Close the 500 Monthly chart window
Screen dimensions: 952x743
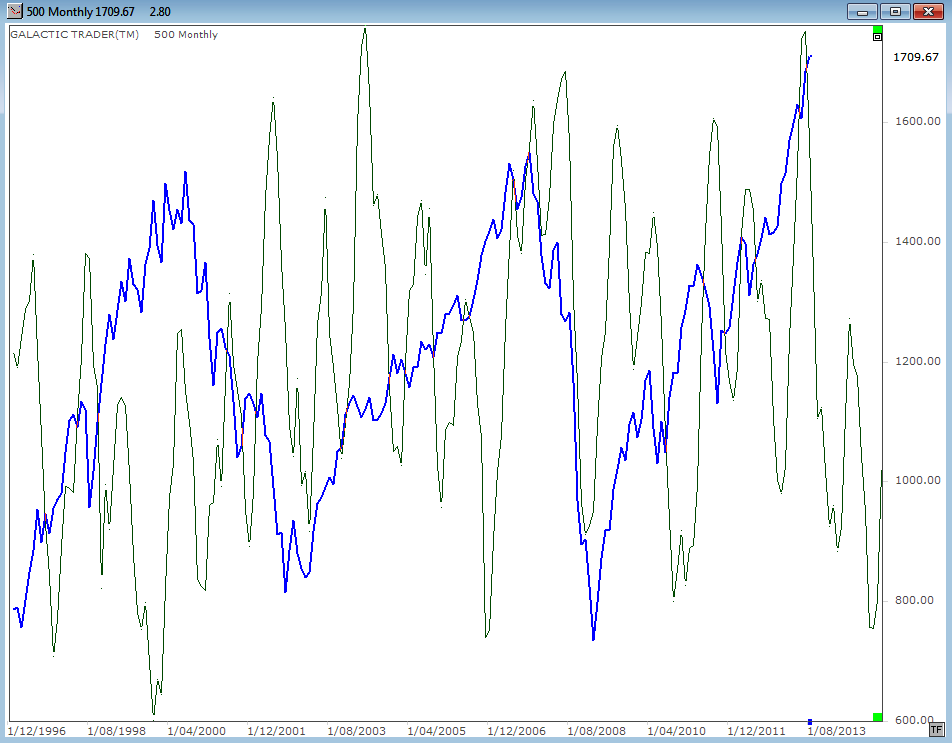tap(928, 11)
